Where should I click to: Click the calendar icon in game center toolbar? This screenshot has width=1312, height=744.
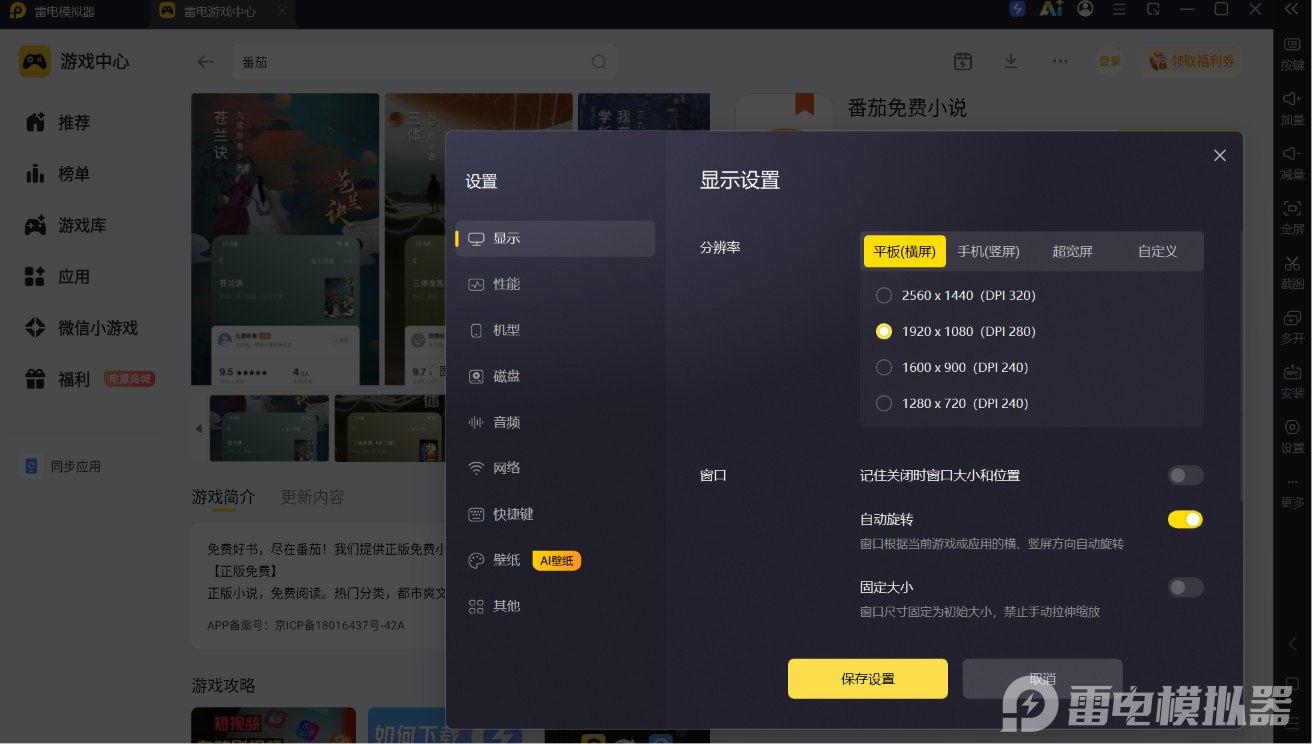click(963, 62)
